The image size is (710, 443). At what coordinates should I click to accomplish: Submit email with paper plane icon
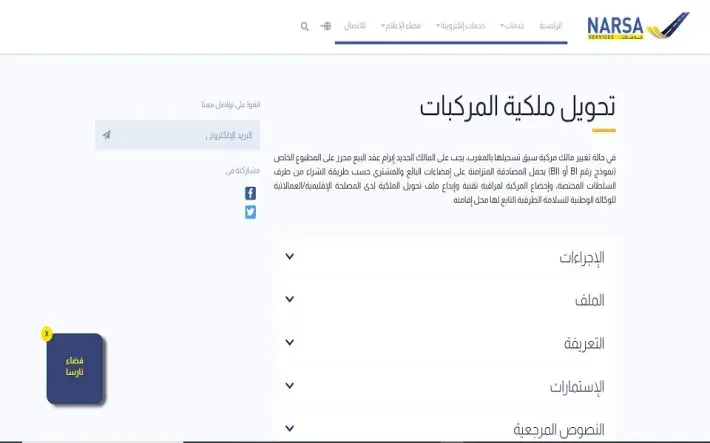106,135
